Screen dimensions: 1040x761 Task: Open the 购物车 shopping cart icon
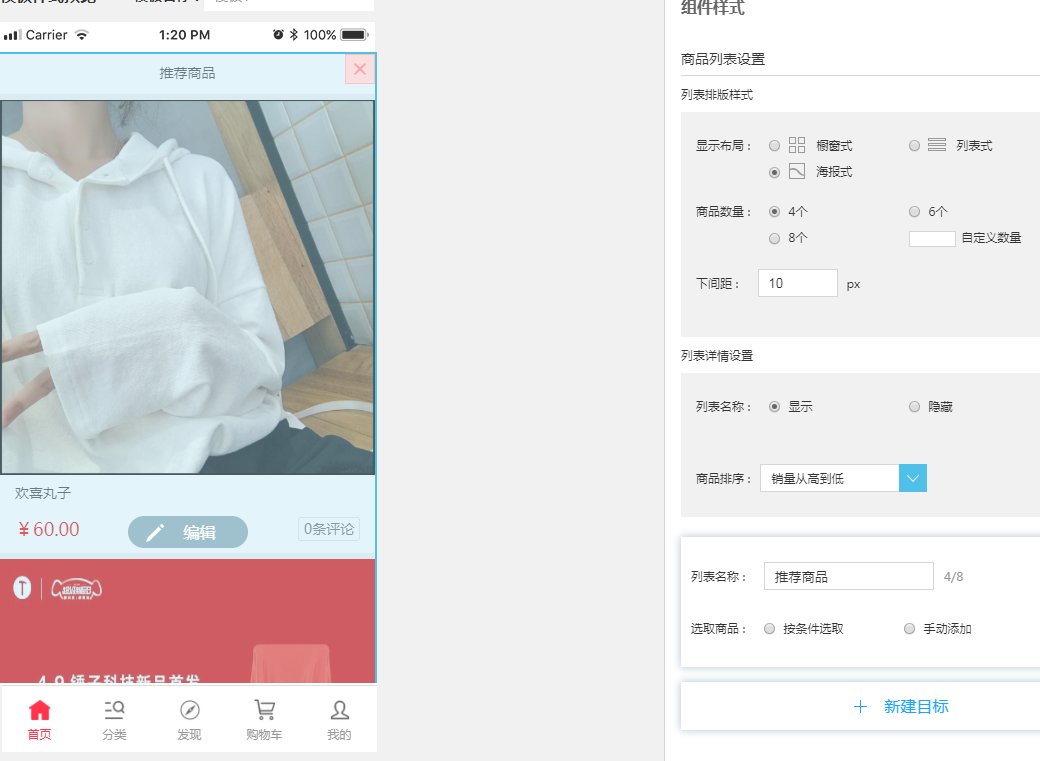pyautogui.click(x=264, y=711)
